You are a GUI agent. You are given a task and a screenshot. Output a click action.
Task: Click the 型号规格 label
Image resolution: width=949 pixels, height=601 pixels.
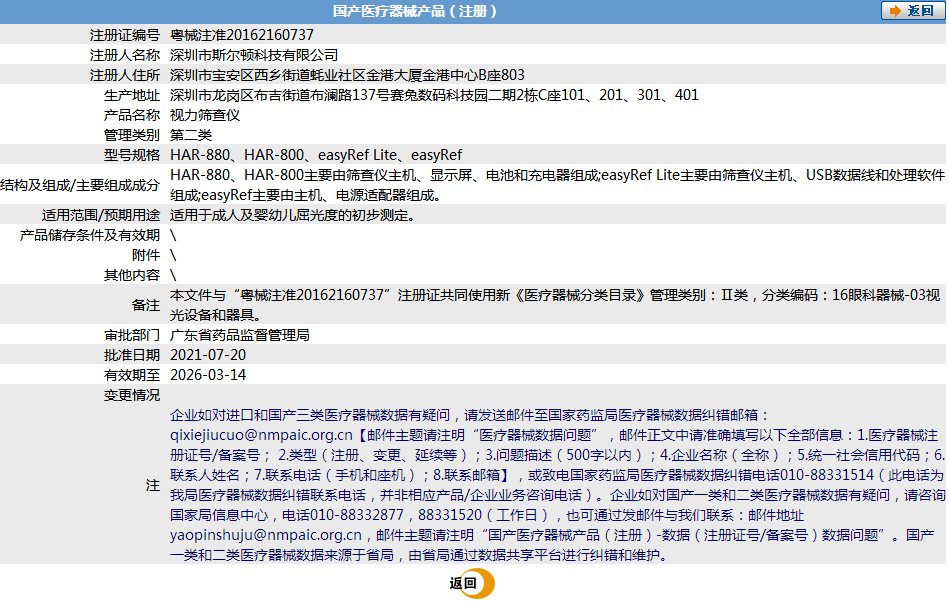(132, 155)
